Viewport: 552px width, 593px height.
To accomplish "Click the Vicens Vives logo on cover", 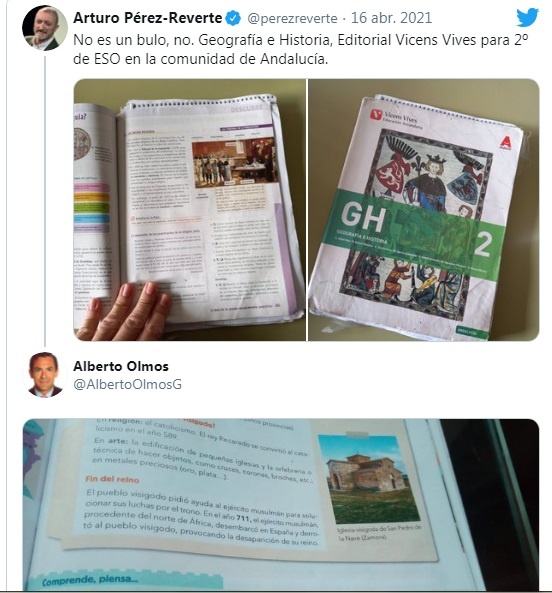I will 397,119.
